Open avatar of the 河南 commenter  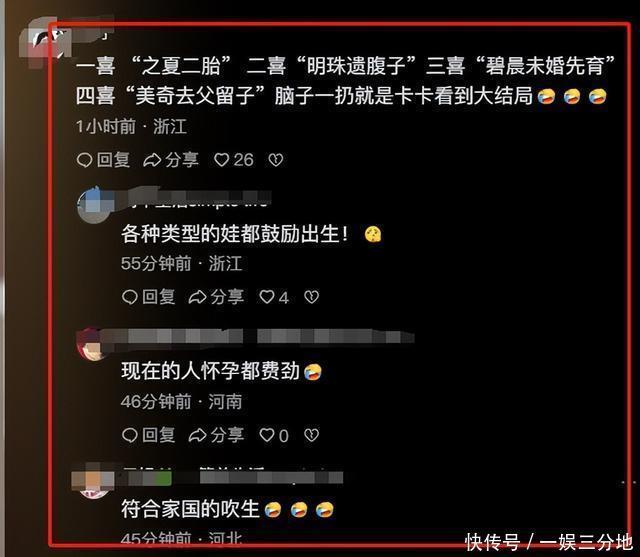[x=93, y=345]
